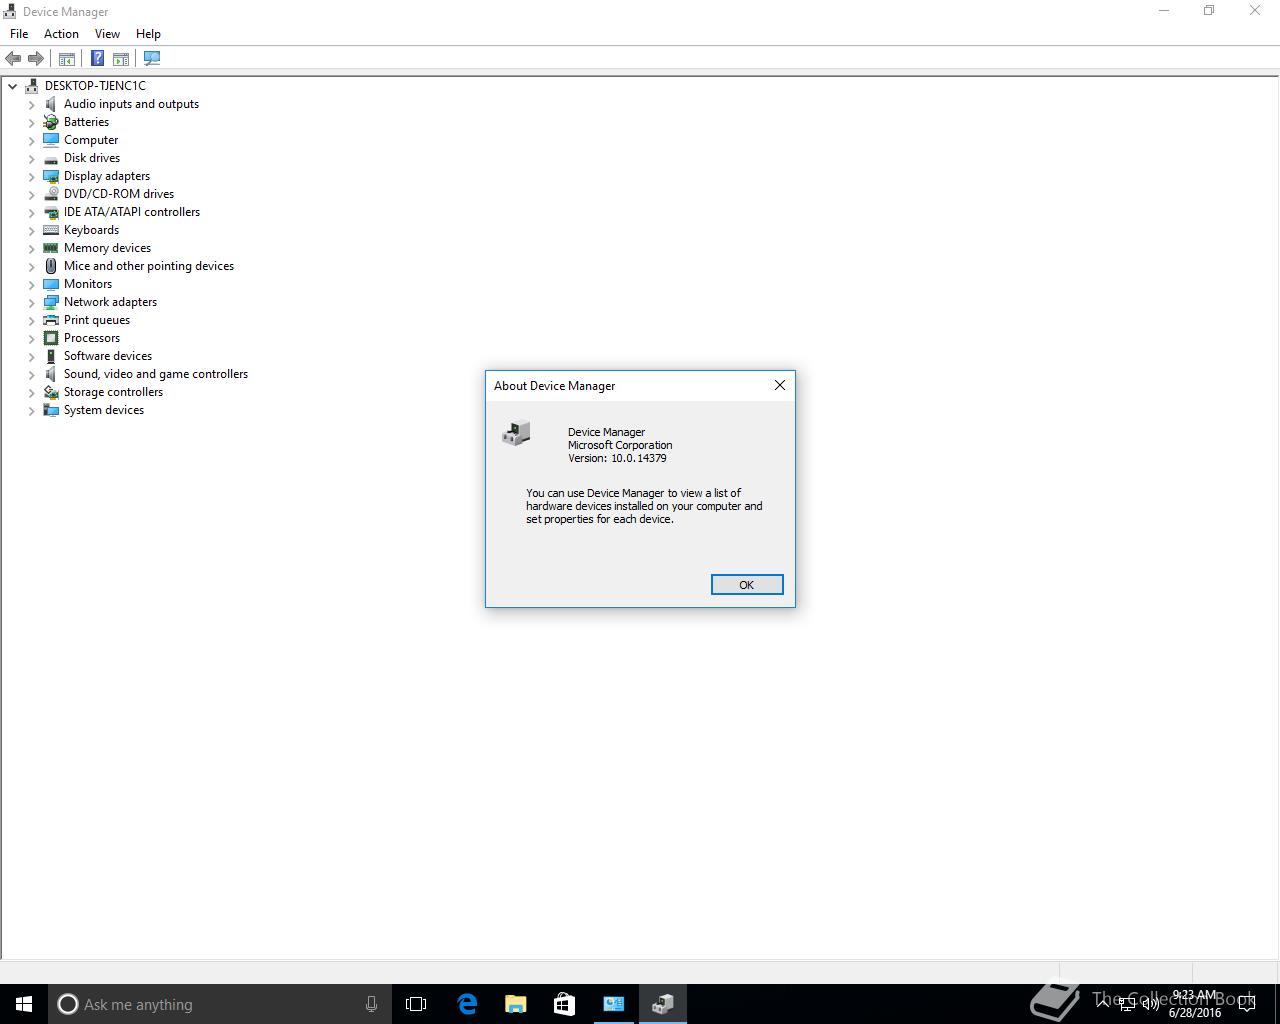The height and width of the screenshot is (1024, 1280).
Task: Click the Disk drives category icon
Action: tap(51, 158)
